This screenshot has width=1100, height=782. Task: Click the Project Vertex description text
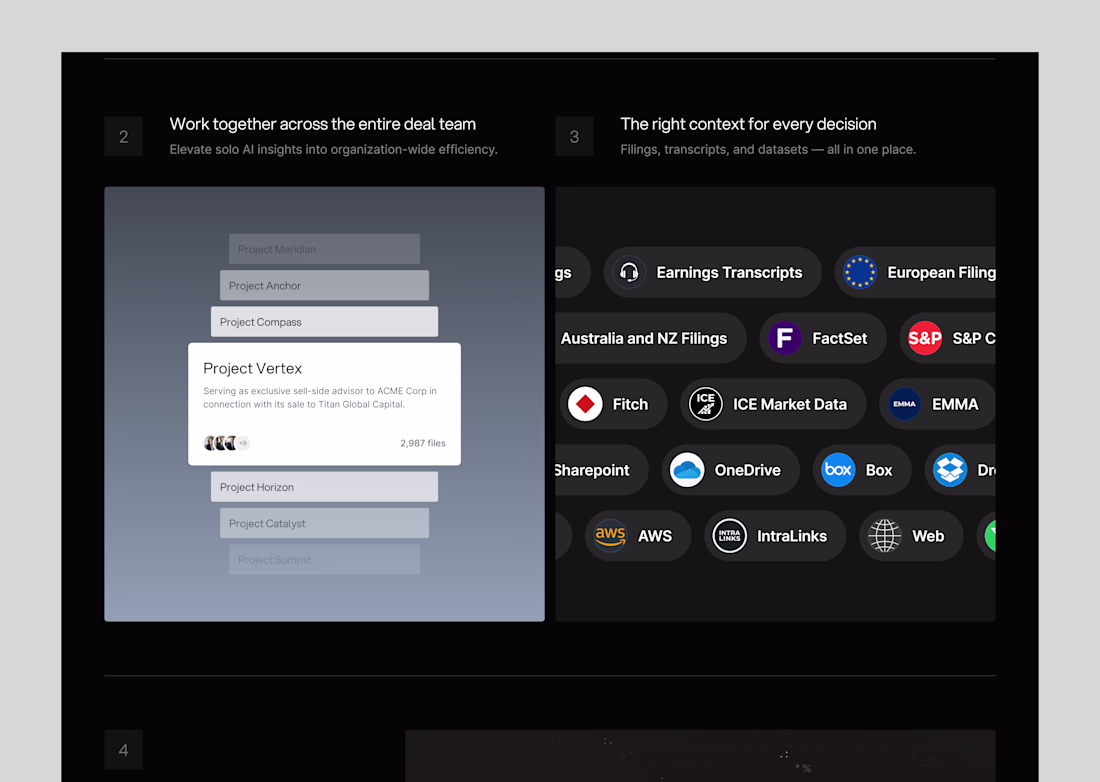[x=320, y=398]
